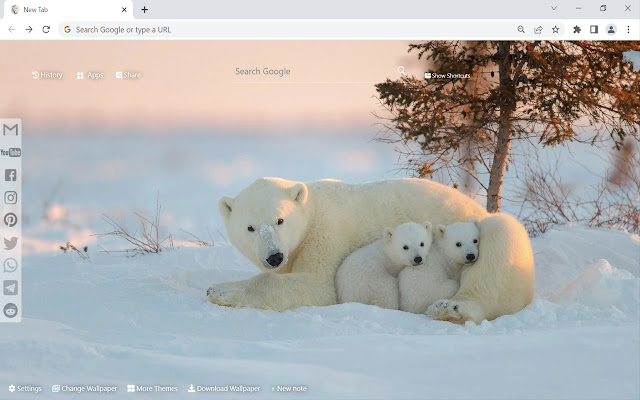Viewport: 640px width, 400px height.
Task: Open Gmail from the sidebar
Action: [11, 130]
